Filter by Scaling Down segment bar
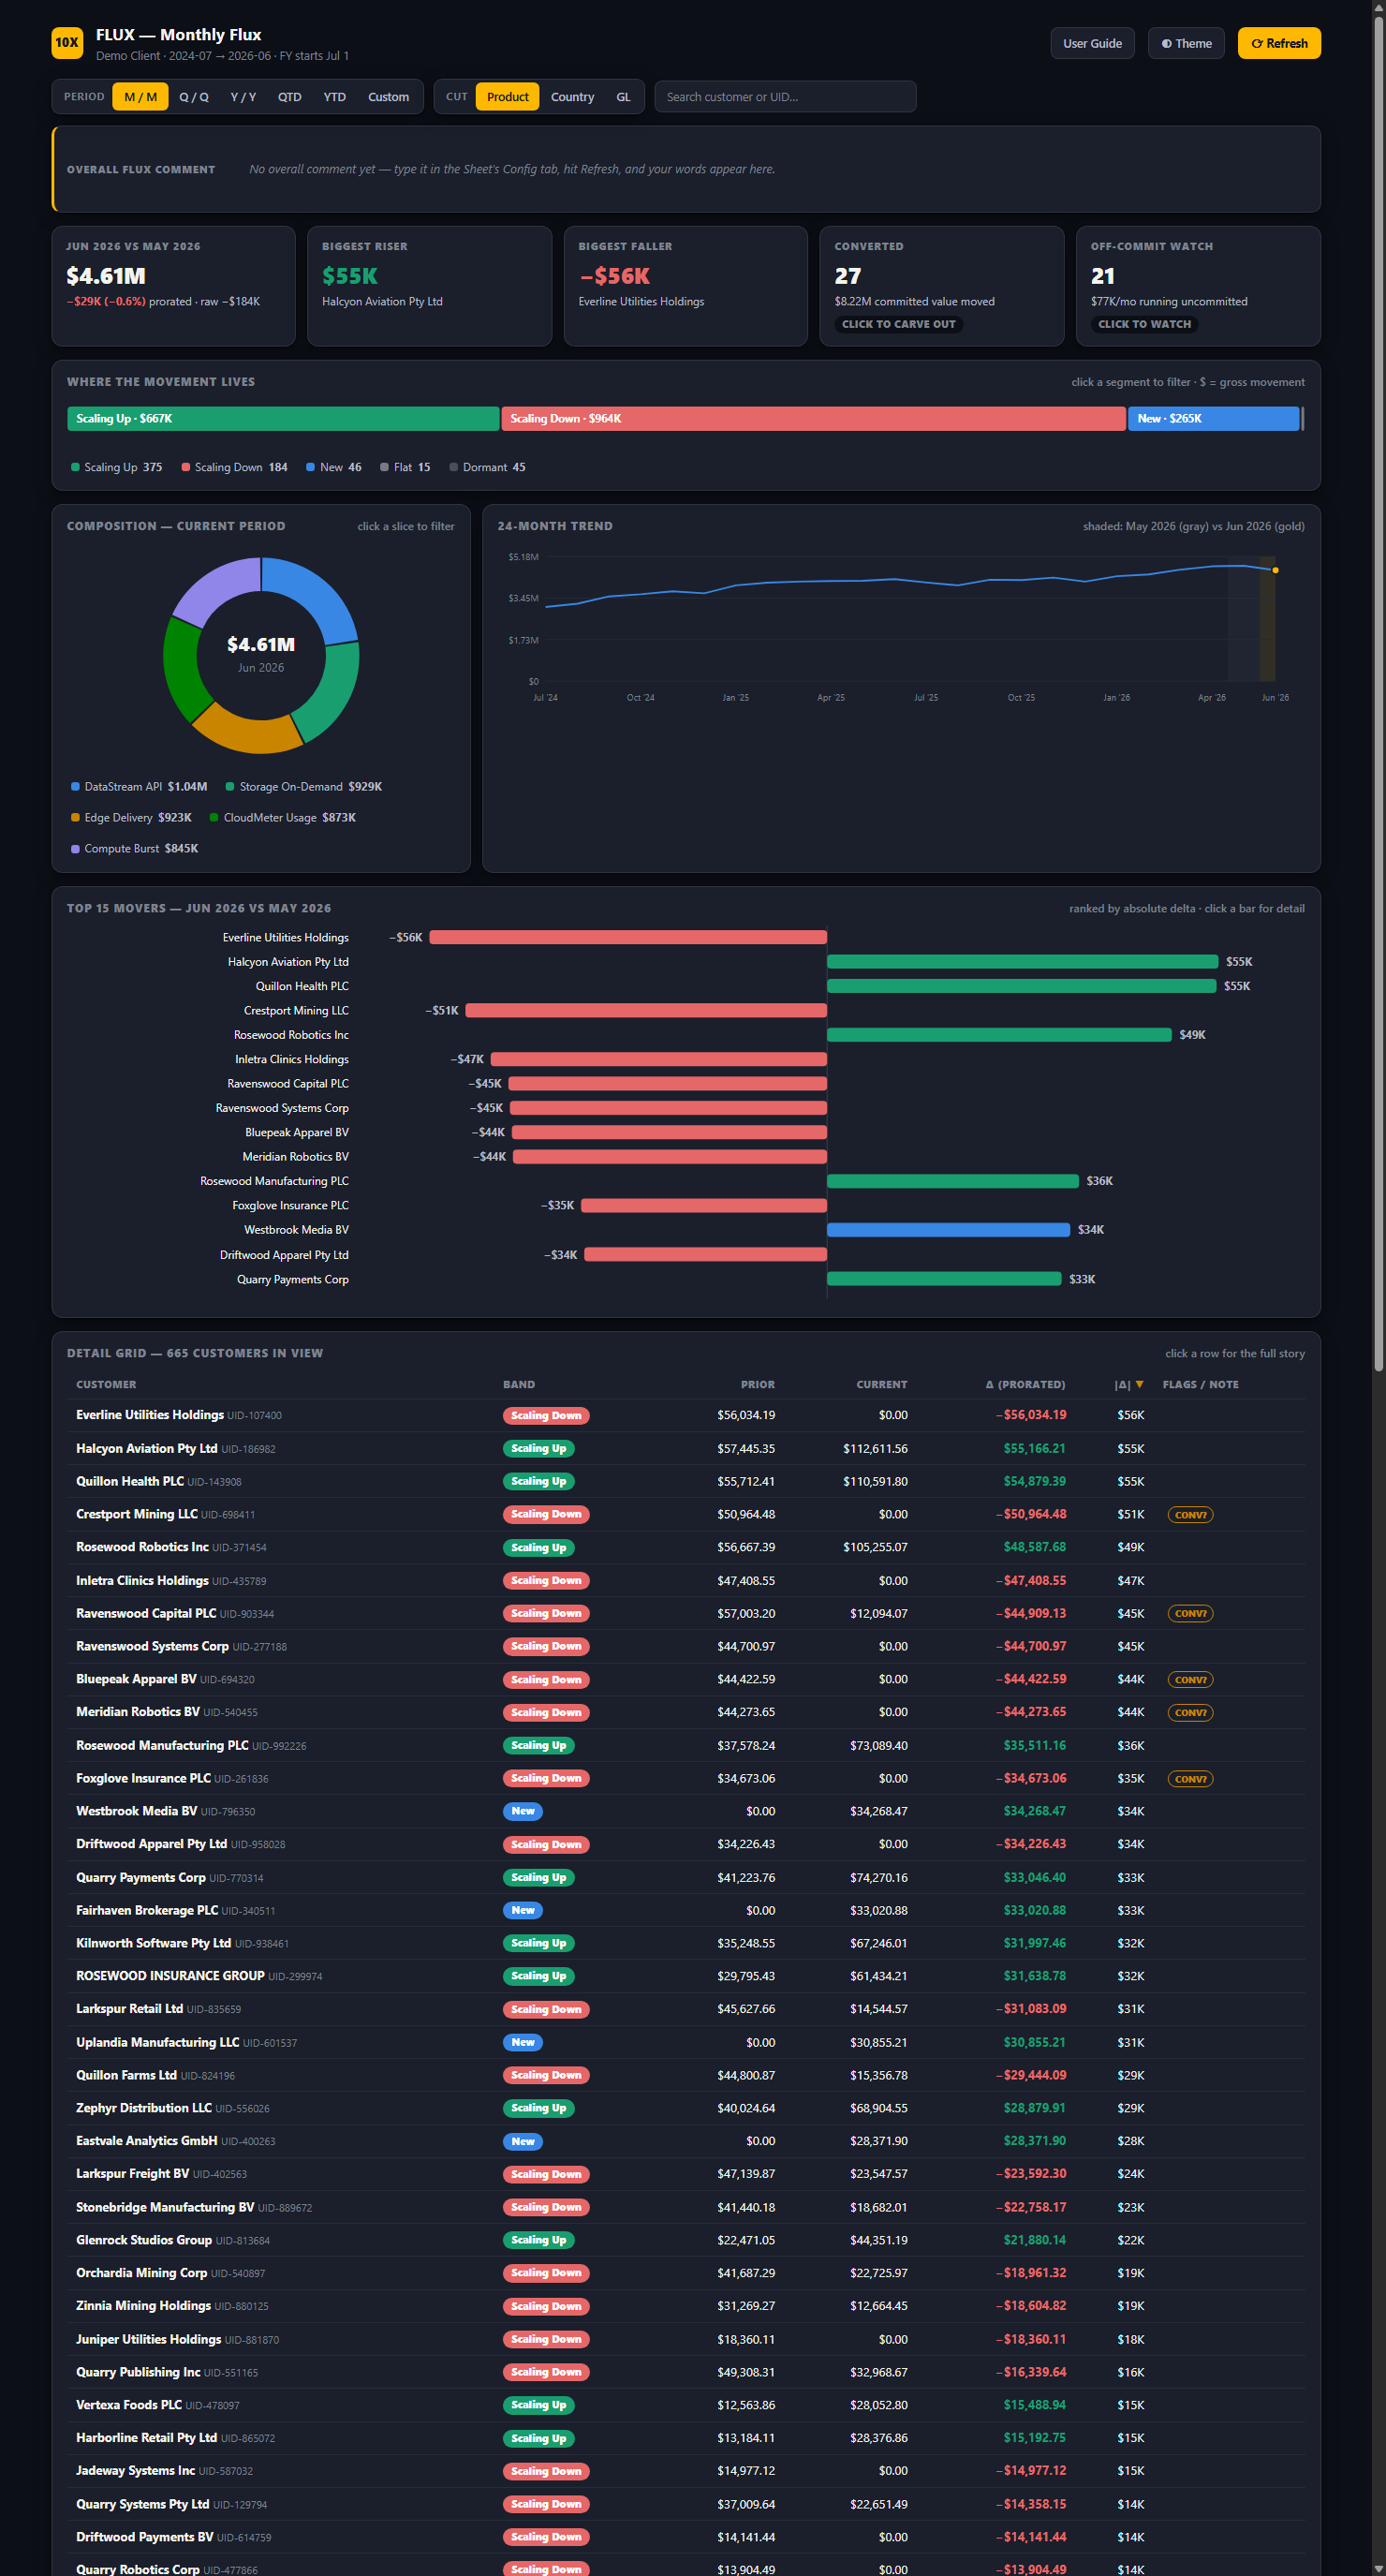 point(813,418)
